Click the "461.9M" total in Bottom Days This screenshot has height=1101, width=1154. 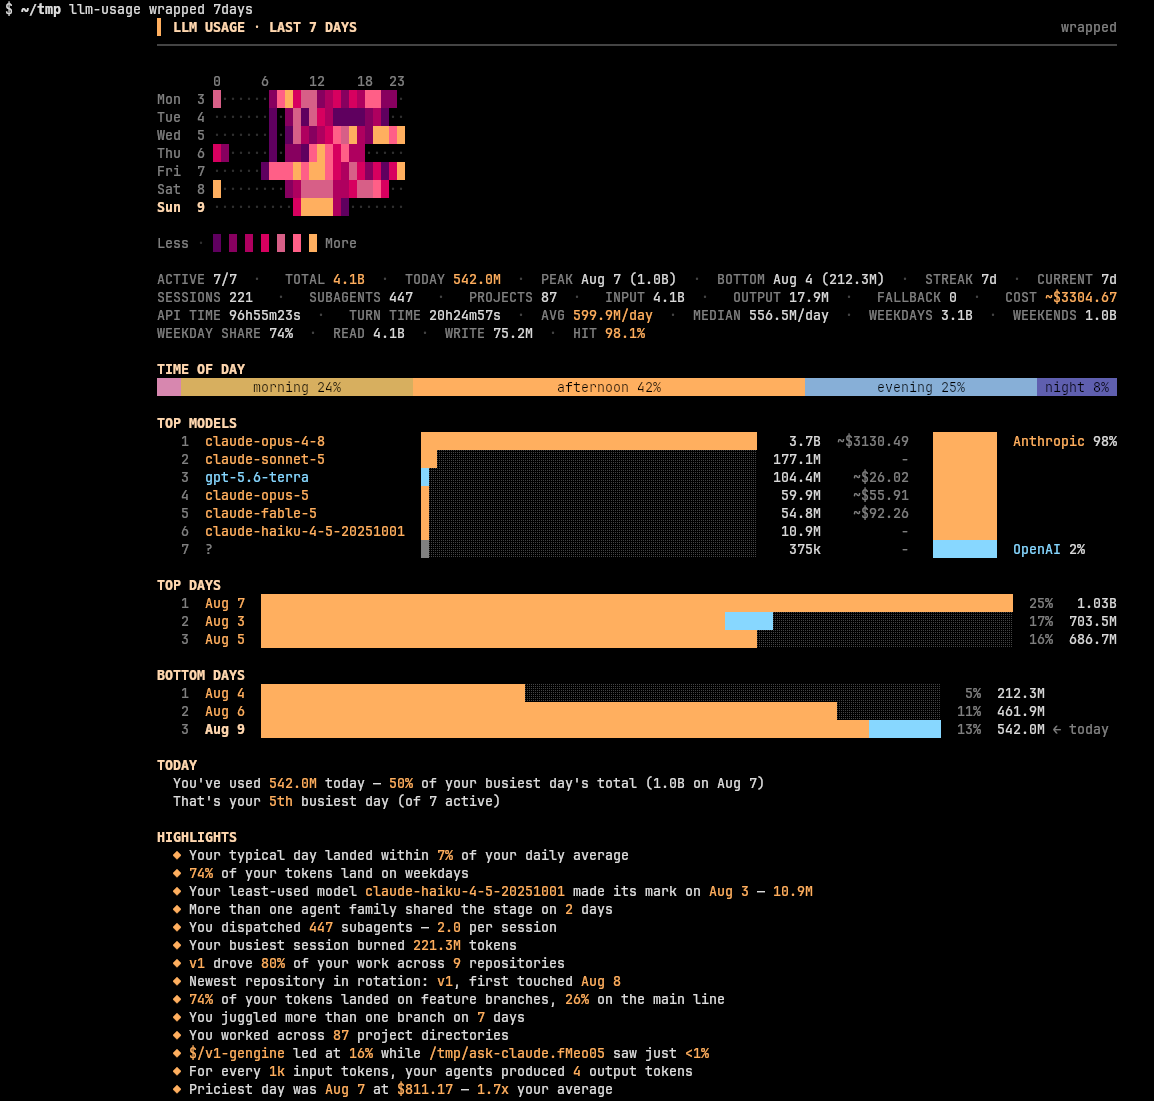point(1021,711)
